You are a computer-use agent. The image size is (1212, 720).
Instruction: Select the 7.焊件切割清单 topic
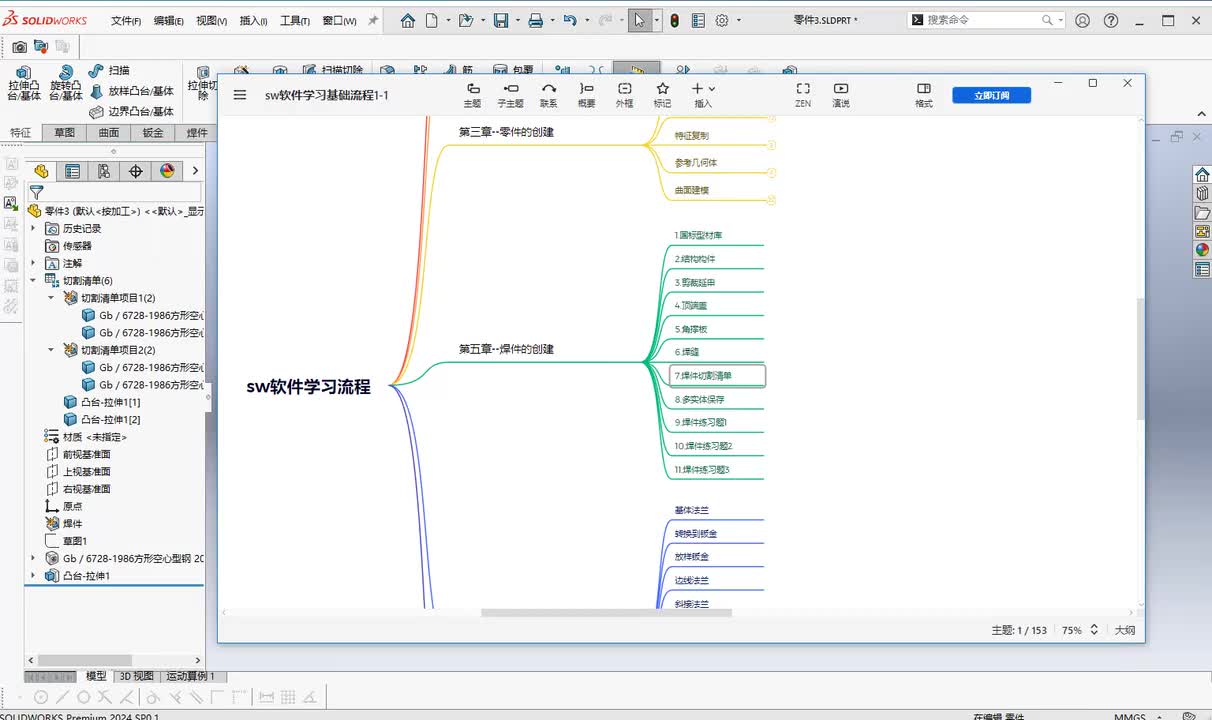pos(717,376)
